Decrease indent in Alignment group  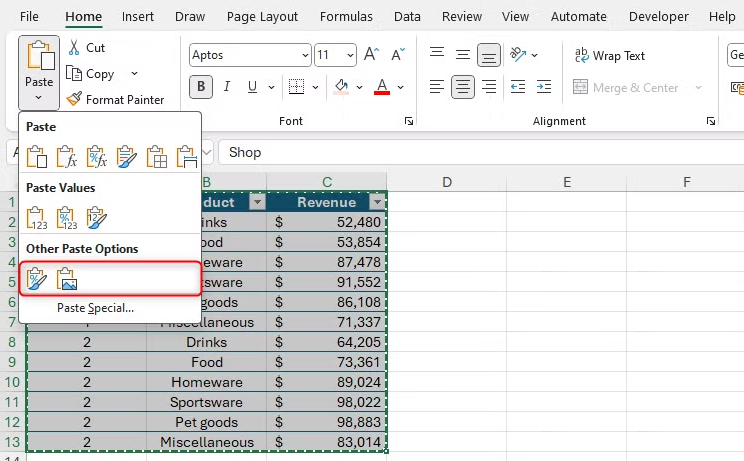click(518, 87)
